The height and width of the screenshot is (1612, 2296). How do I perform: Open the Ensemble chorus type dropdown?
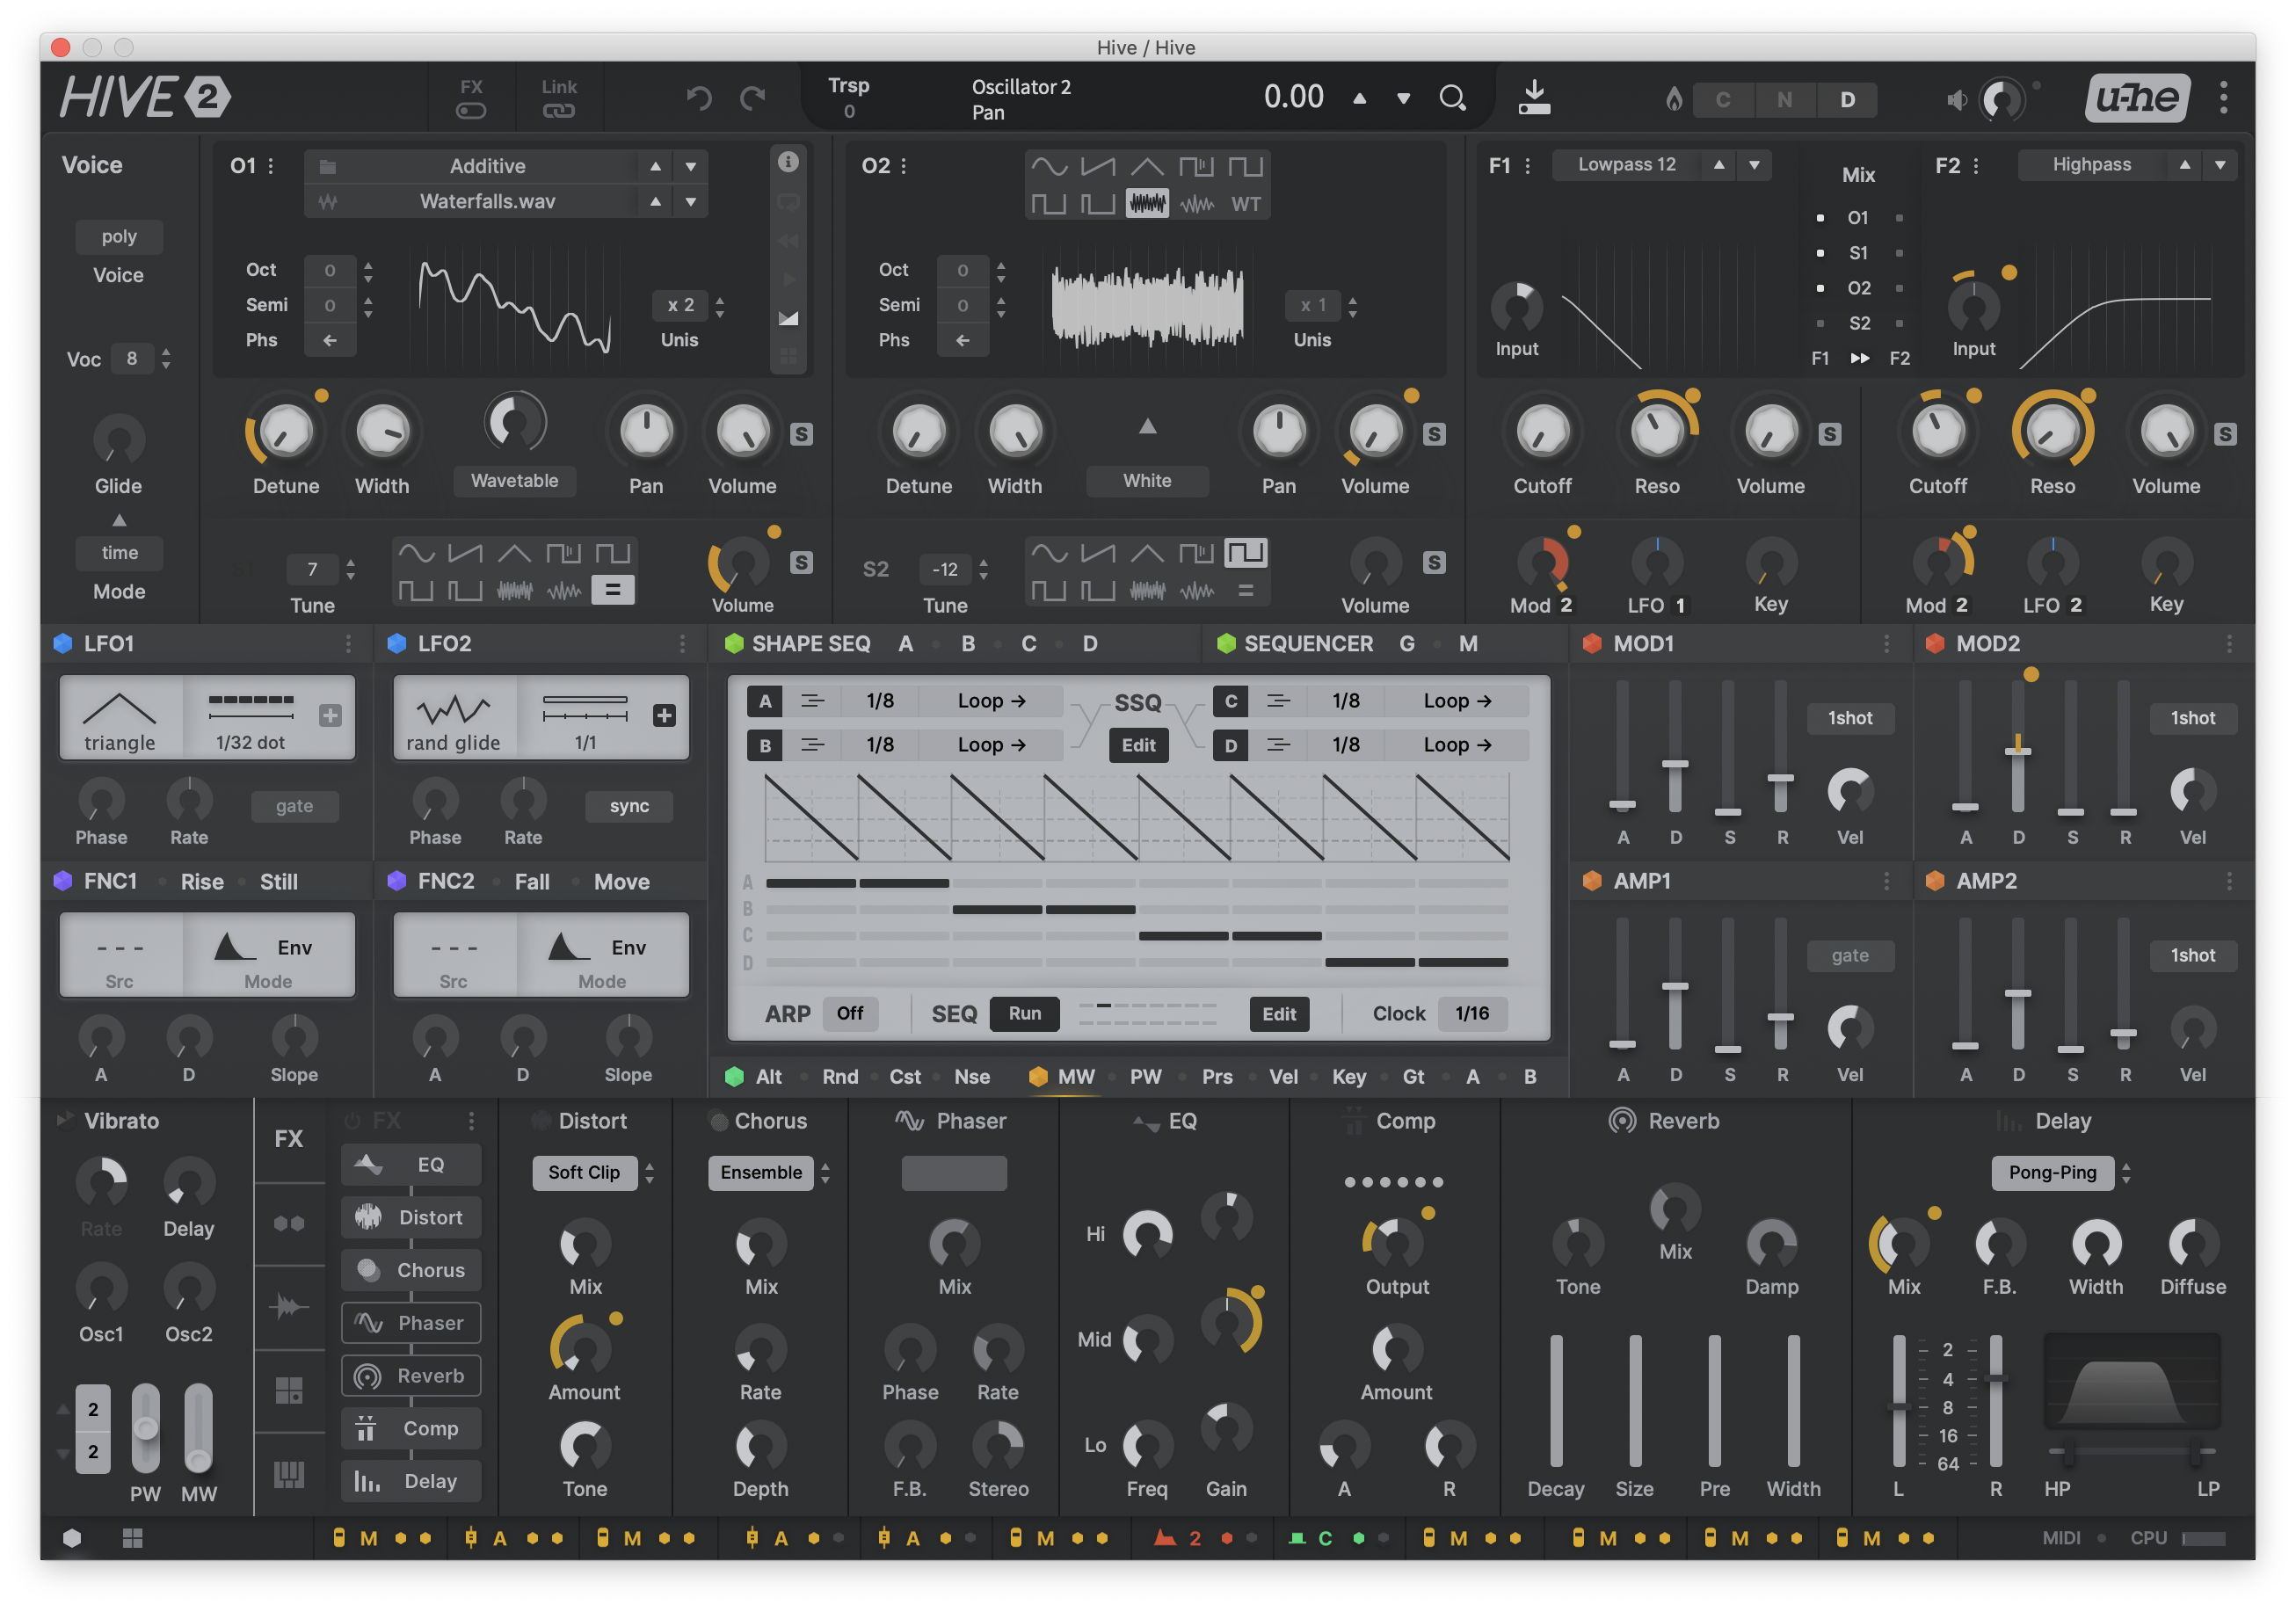pyautogui.click(x=761, y=1172)
